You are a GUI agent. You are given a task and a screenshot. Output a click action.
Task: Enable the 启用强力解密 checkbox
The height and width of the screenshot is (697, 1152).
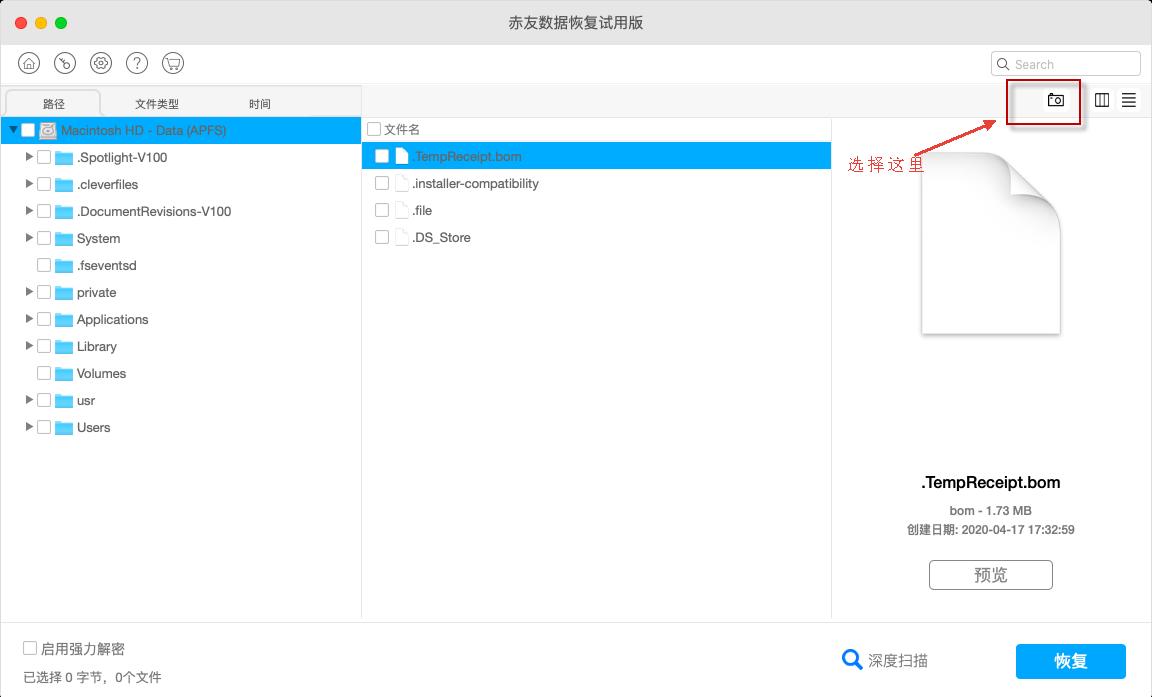point(31,648)
